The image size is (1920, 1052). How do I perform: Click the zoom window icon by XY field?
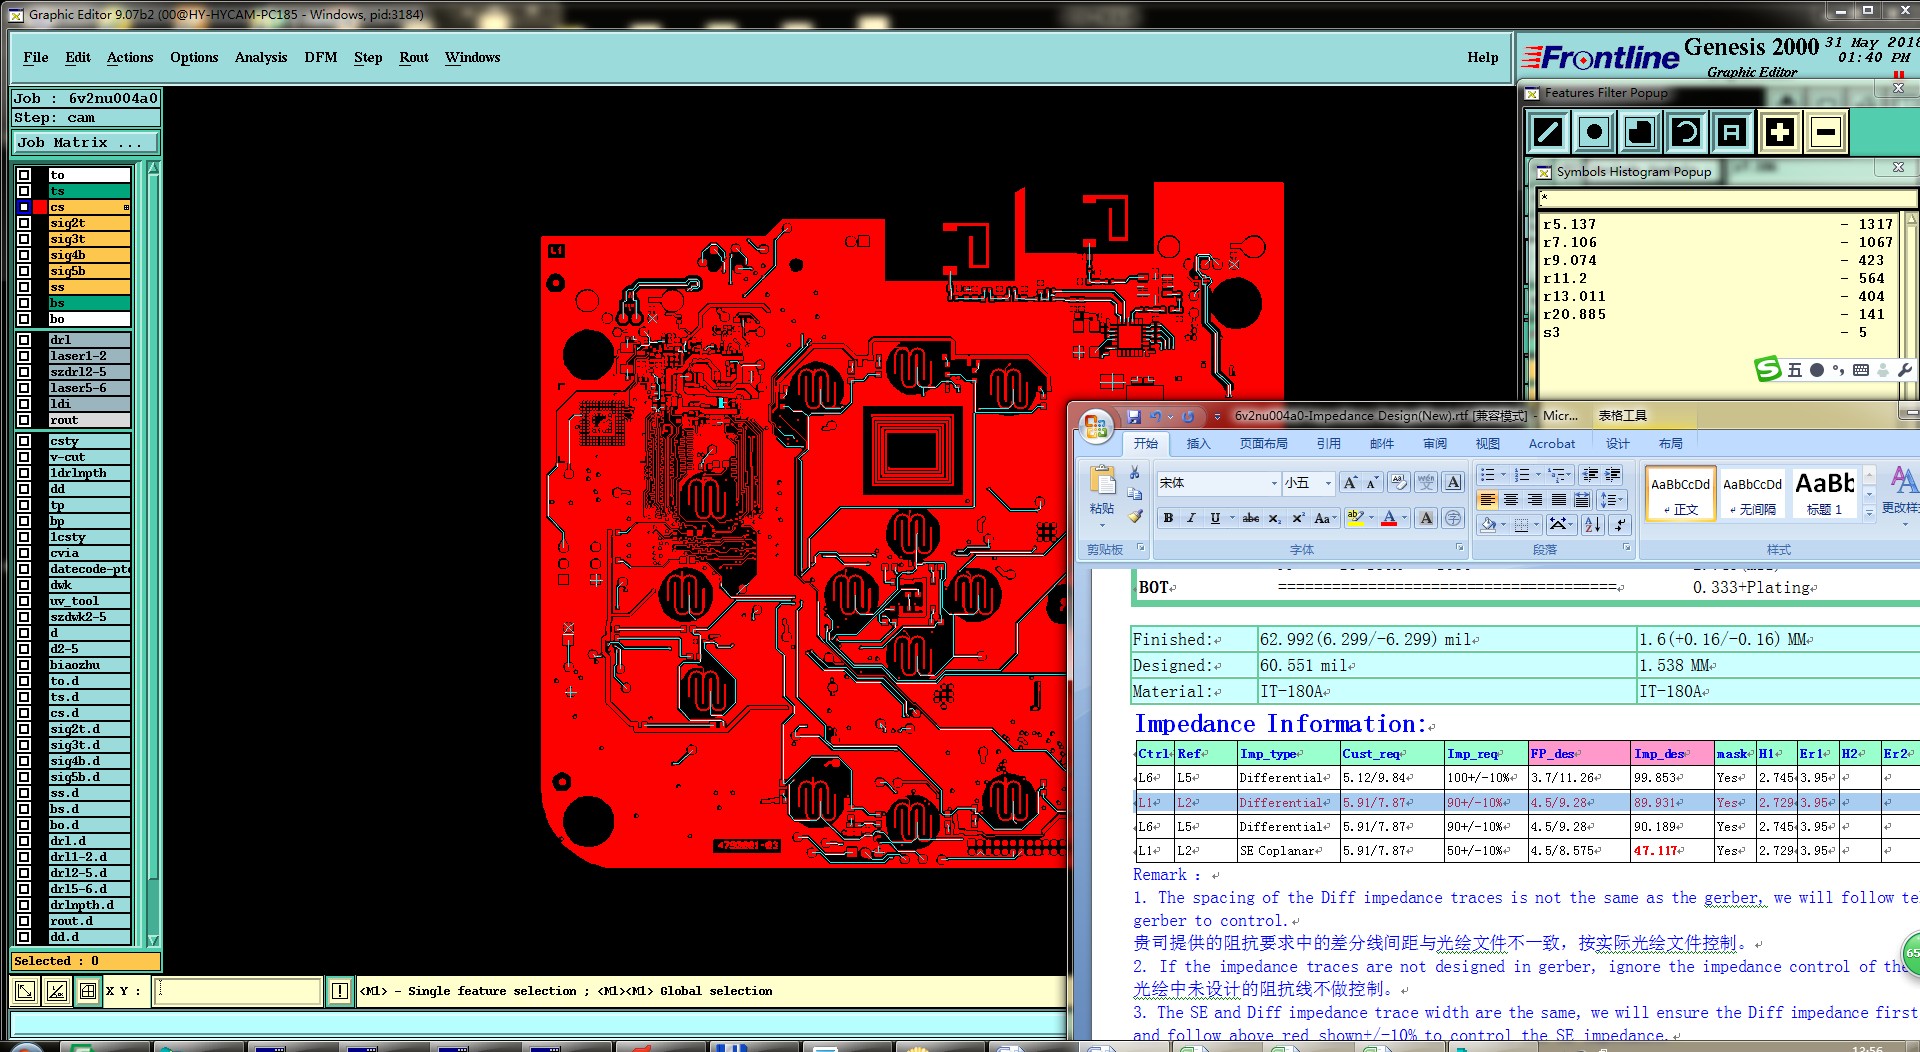point(25,991)
